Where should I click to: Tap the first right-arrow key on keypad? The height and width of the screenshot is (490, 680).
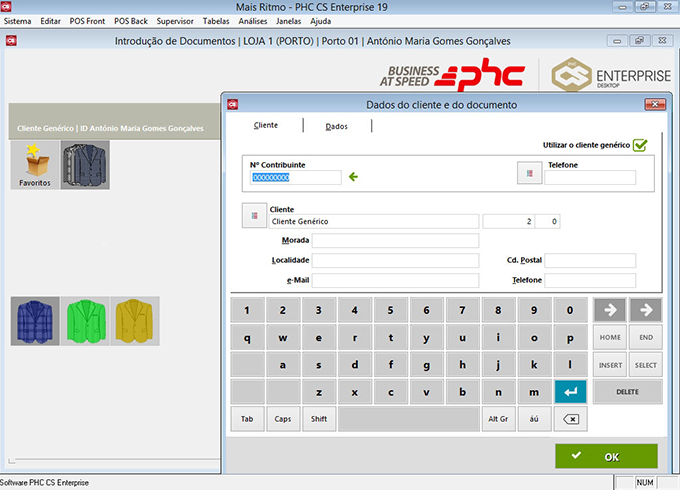(x=610, y=310)
